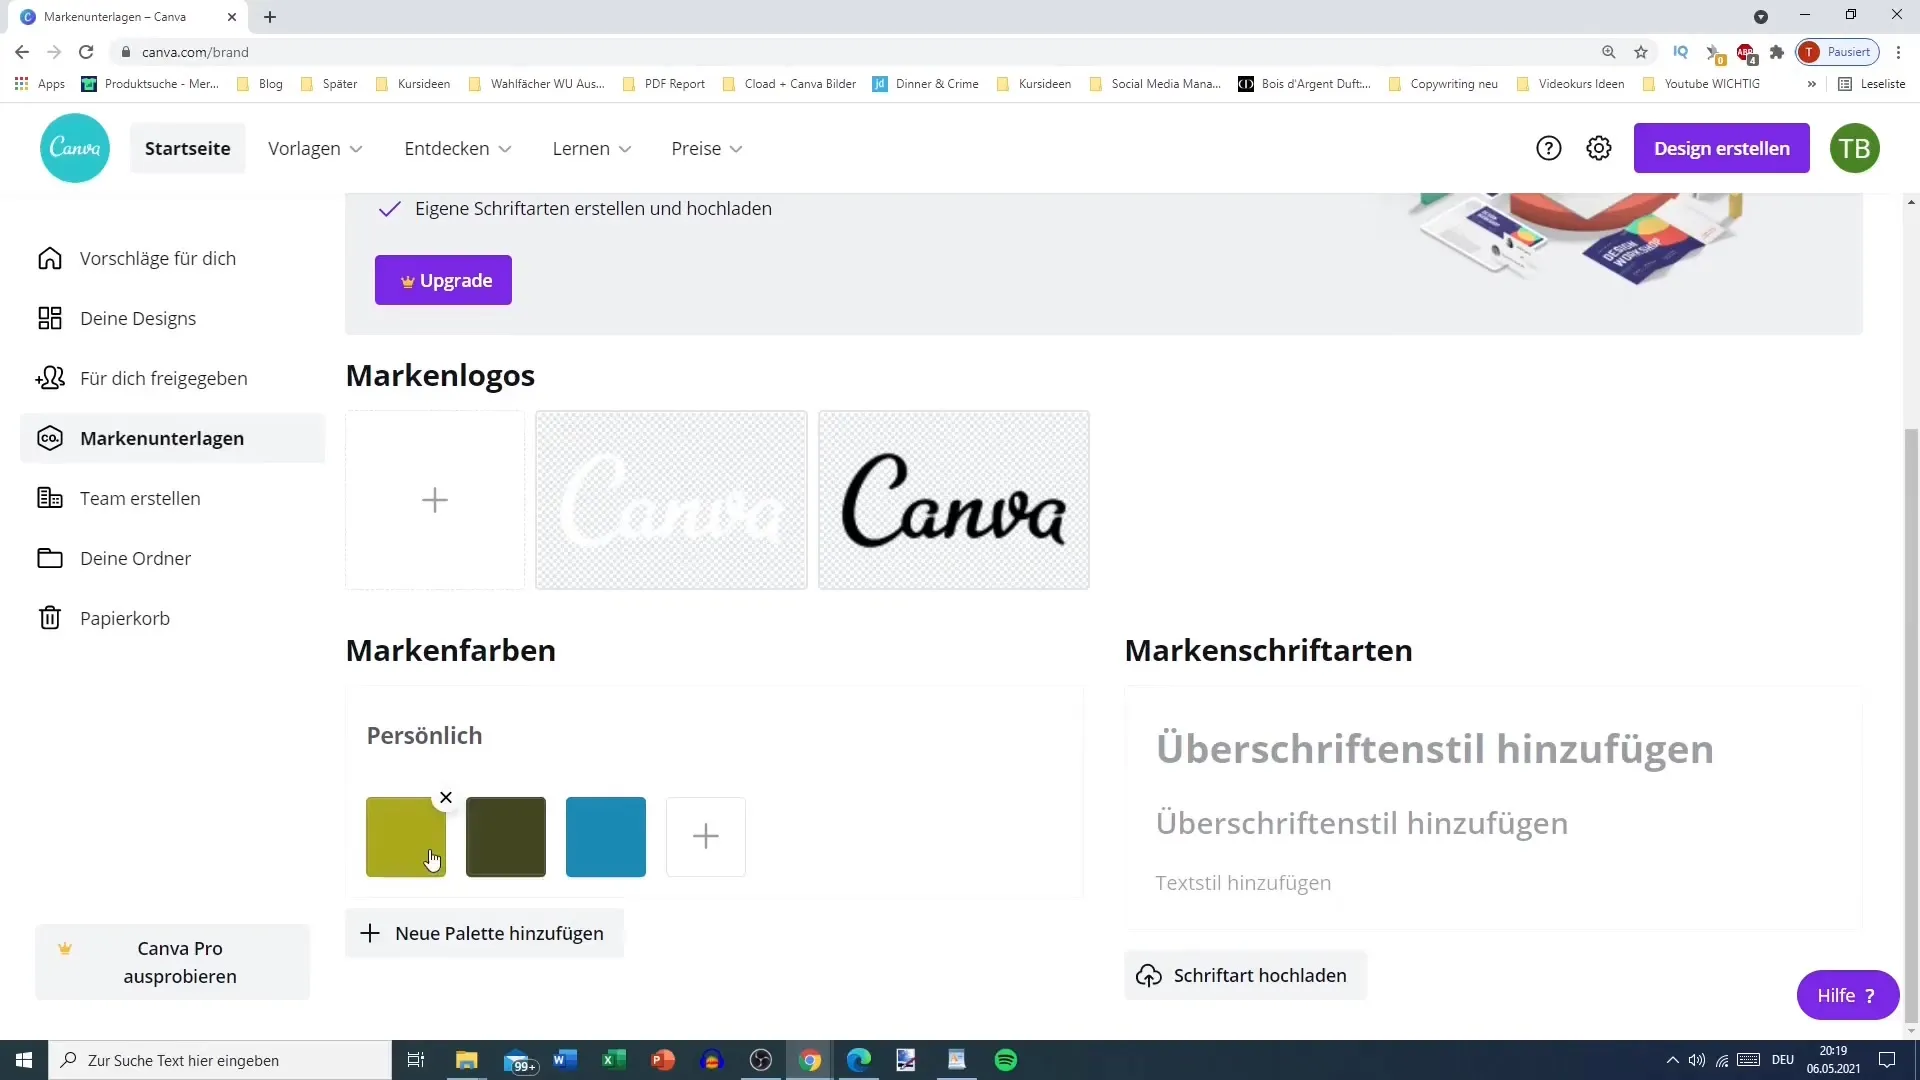The width and height of the screenshot is (1920, 1080).
Task: Open the white Canva logo thumbnail
Action: [x=671, y=500]
